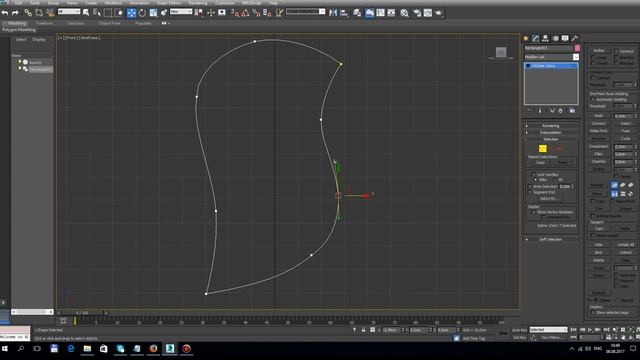Image resolution: width=640 pixels, height=360 pixels.
Task: Activate the Select and Rotate tool
Action: point(142,13)
